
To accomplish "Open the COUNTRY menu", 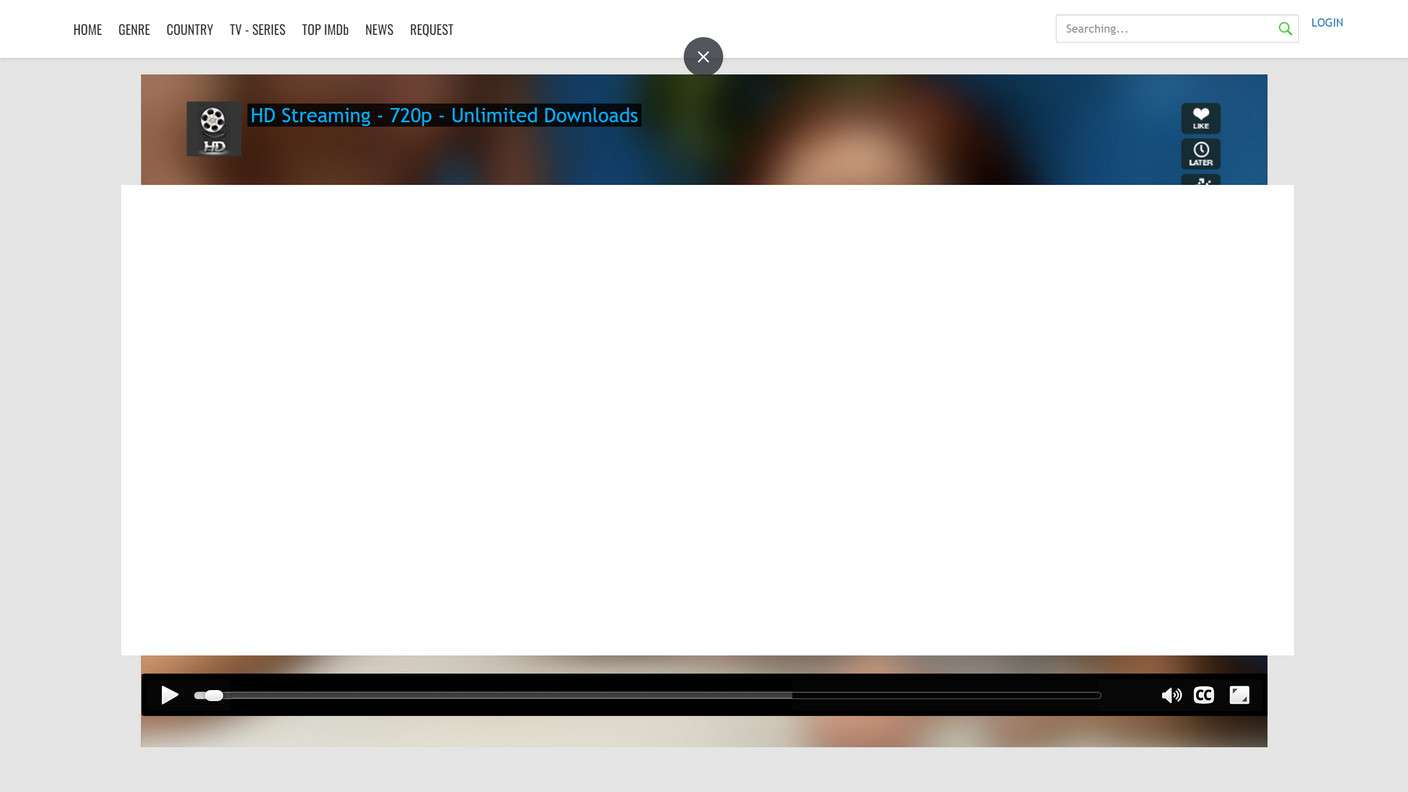I will [x=190, y=30].
